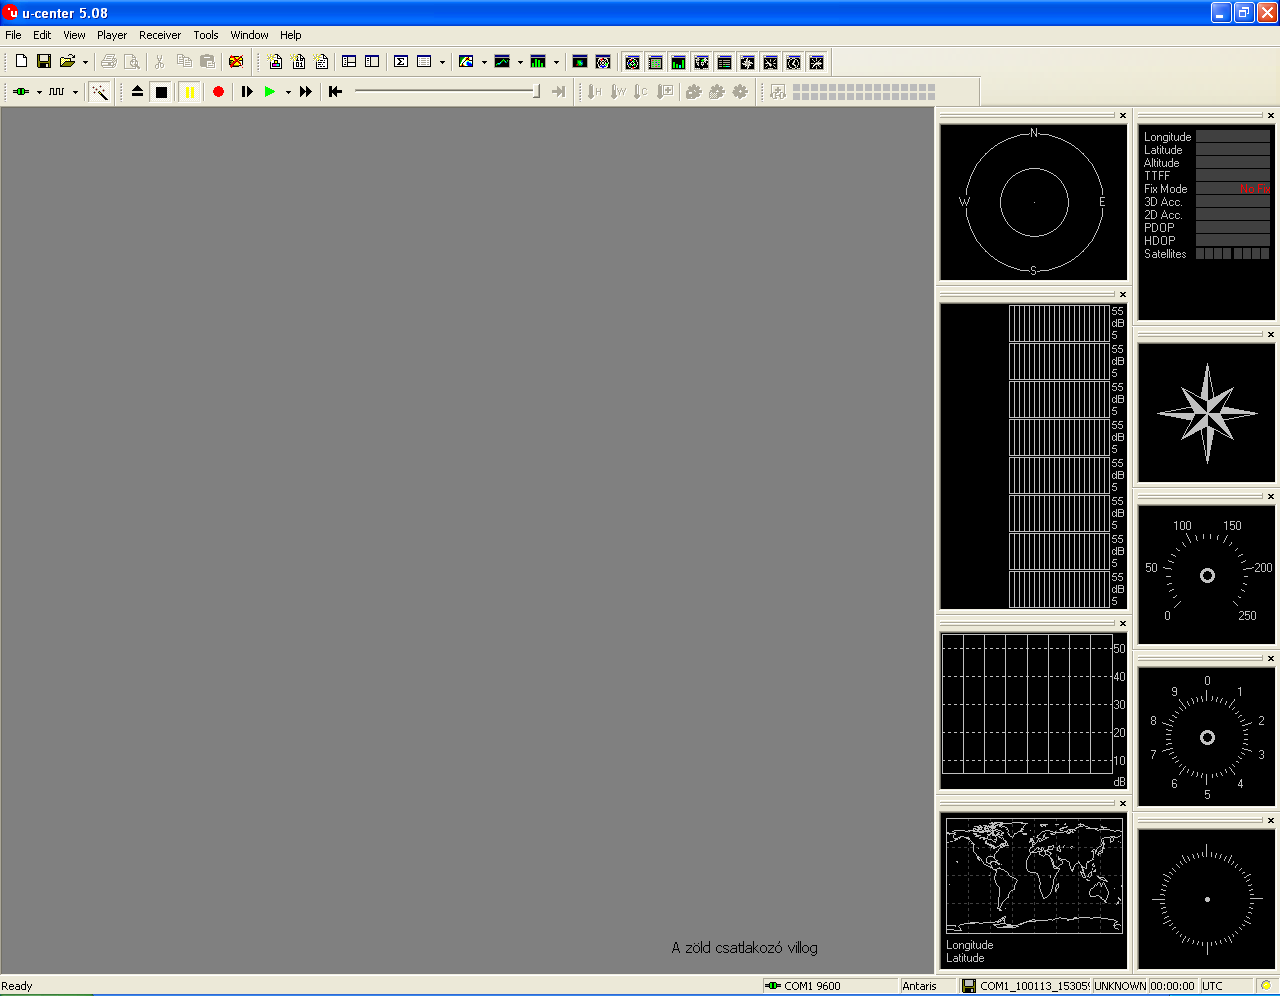The image size is (1280, 996).
Task: Toggle the docked world map window button
Action: pyautogui.click(x=701, y=62)
